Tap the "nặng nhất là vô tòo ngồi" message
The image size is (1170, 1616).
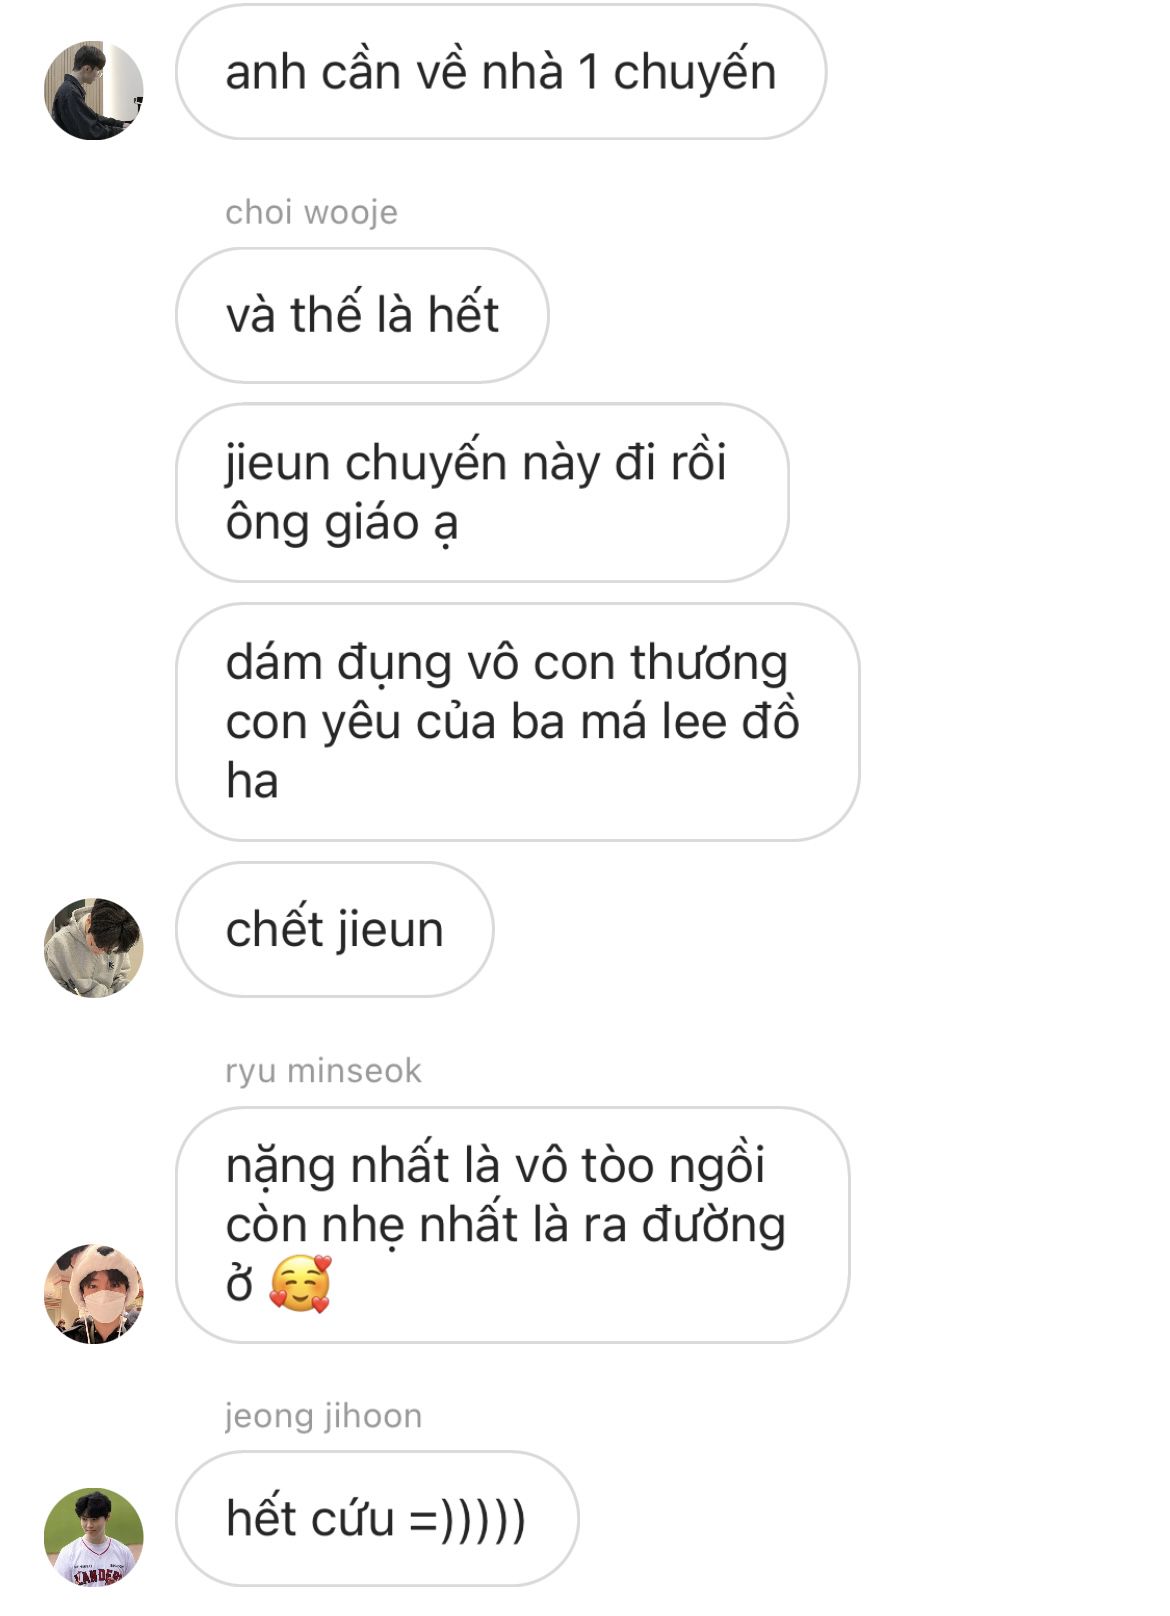click(x=512, y=1225)
